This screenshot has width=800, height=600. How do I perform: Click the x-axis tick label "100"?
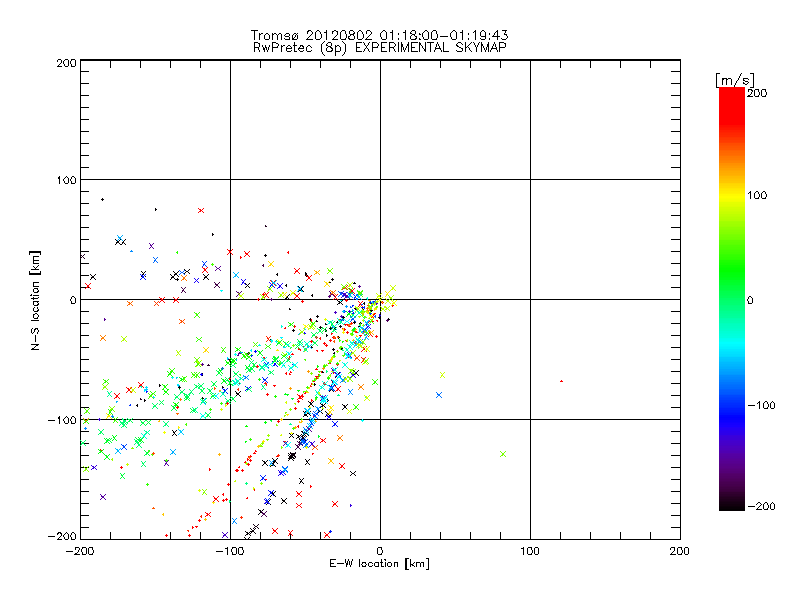(530, 551)
